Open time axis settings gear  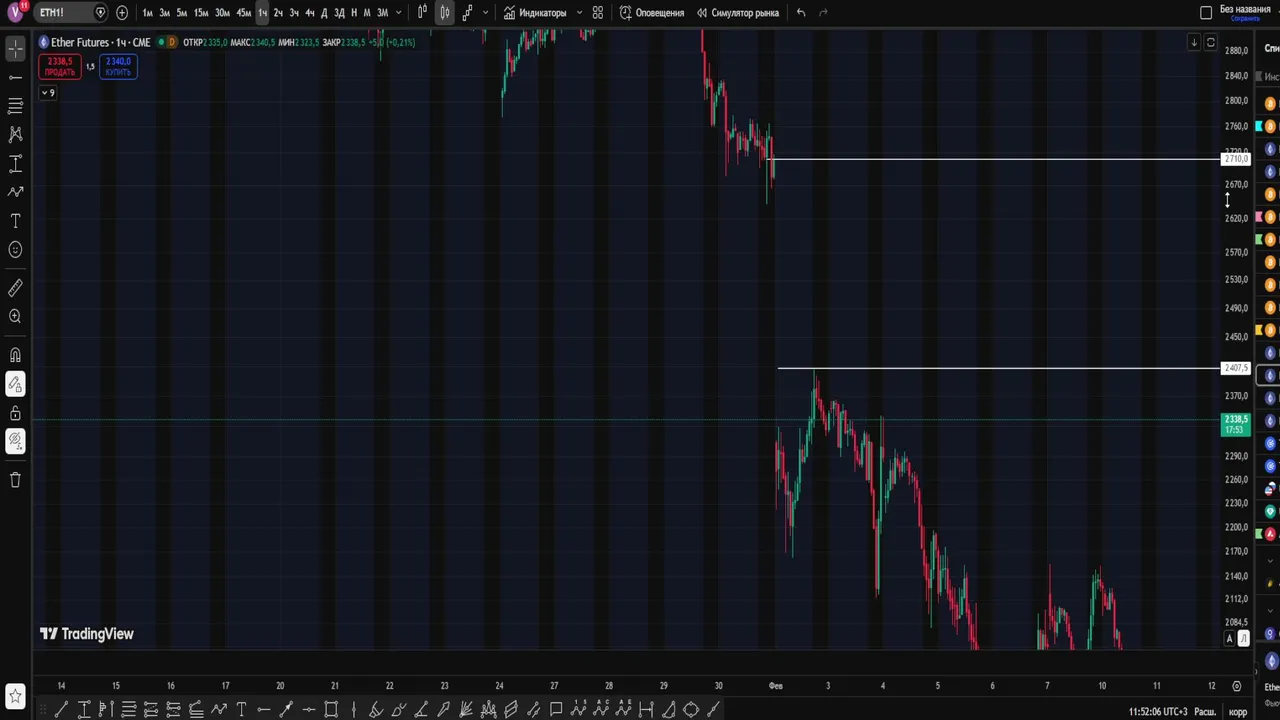pyautogui.click(x=1237, y=686)
